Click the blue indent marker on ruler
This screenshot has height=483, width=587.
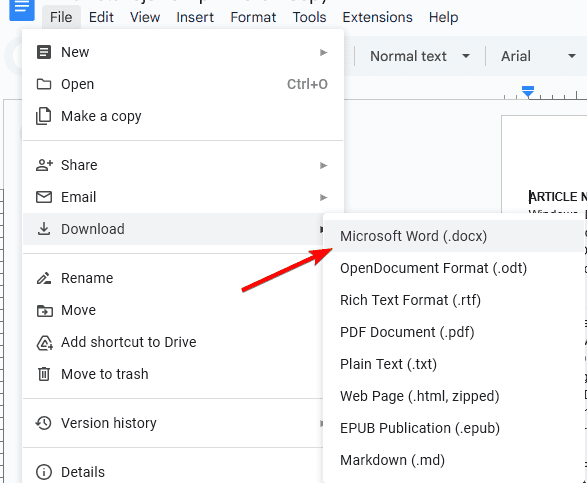click(528, 91)
